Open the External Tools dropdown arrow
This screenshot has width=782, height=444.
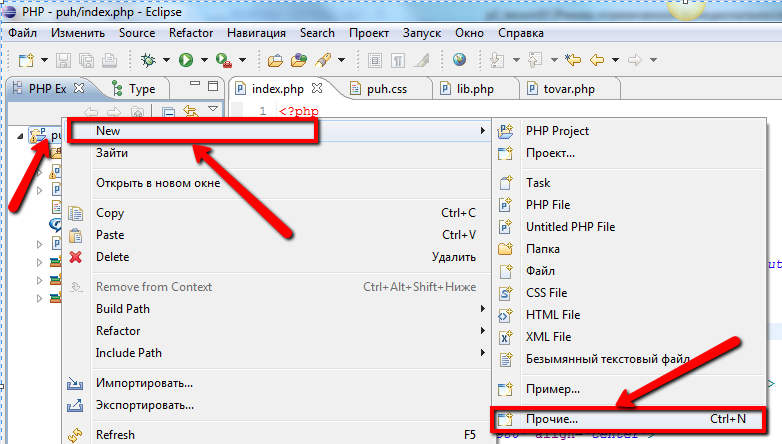(242, 60)
